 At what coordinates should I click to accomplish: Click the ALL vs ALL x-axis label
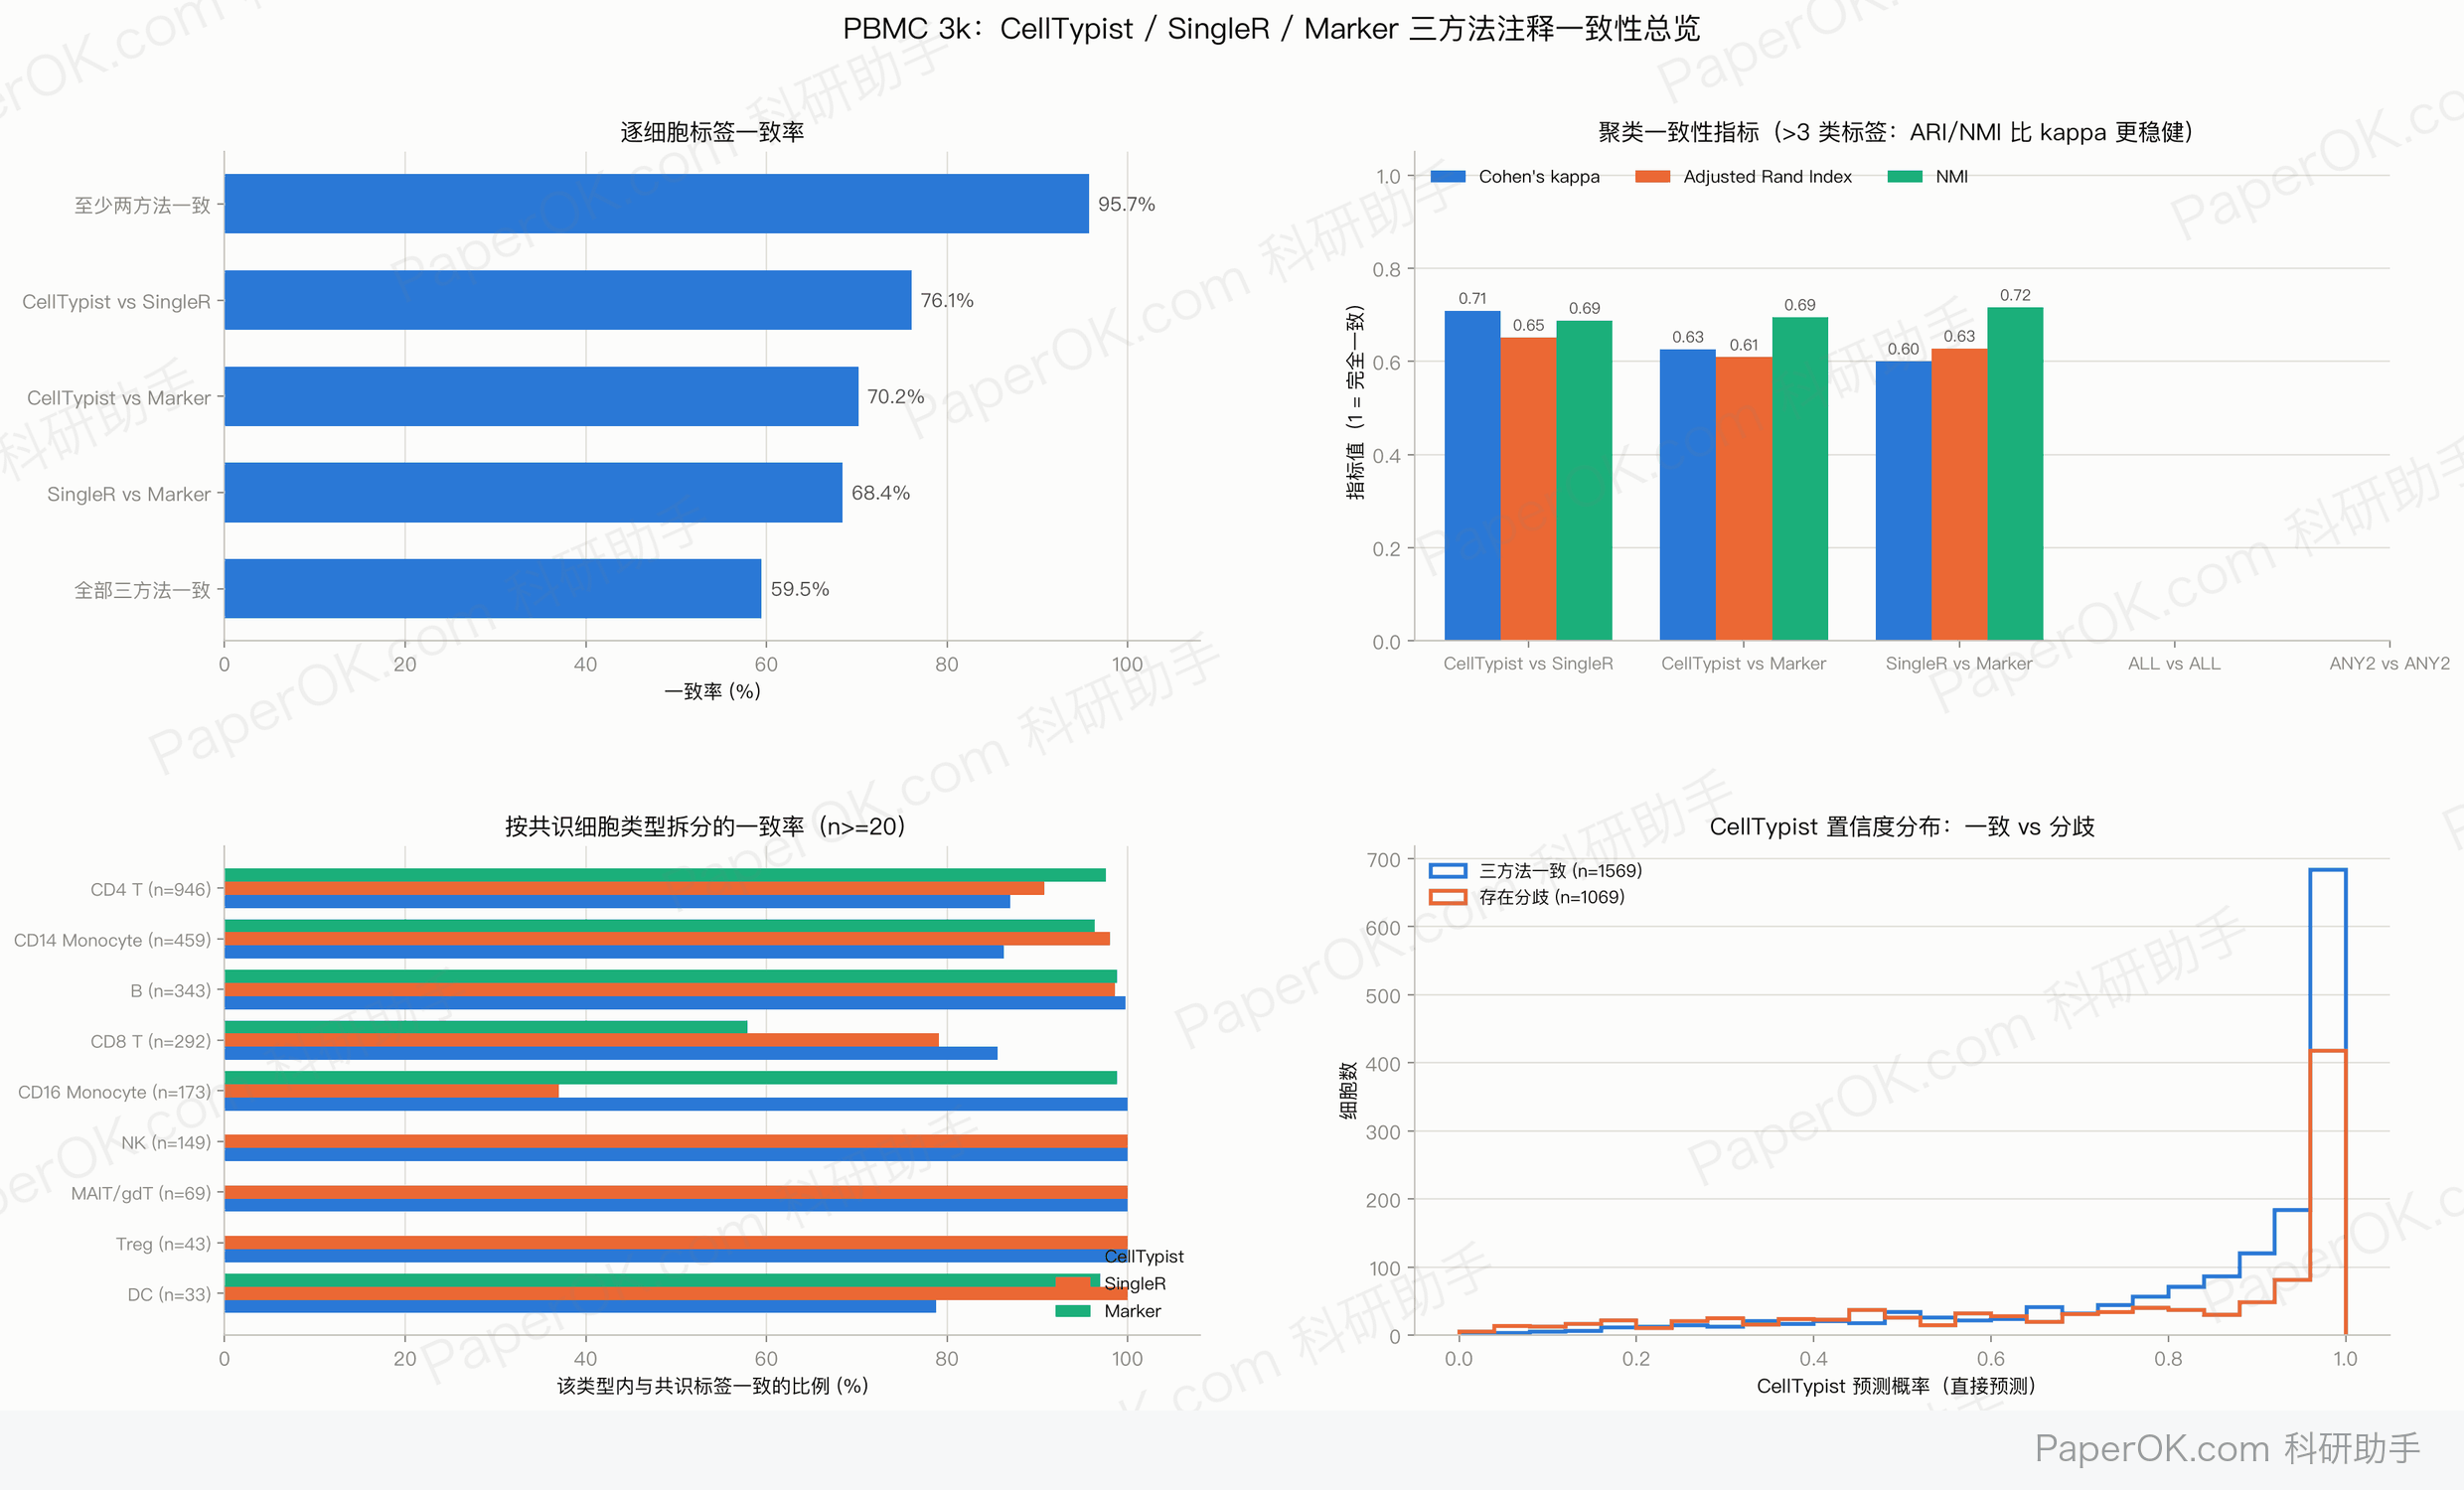click(2174, 663)
